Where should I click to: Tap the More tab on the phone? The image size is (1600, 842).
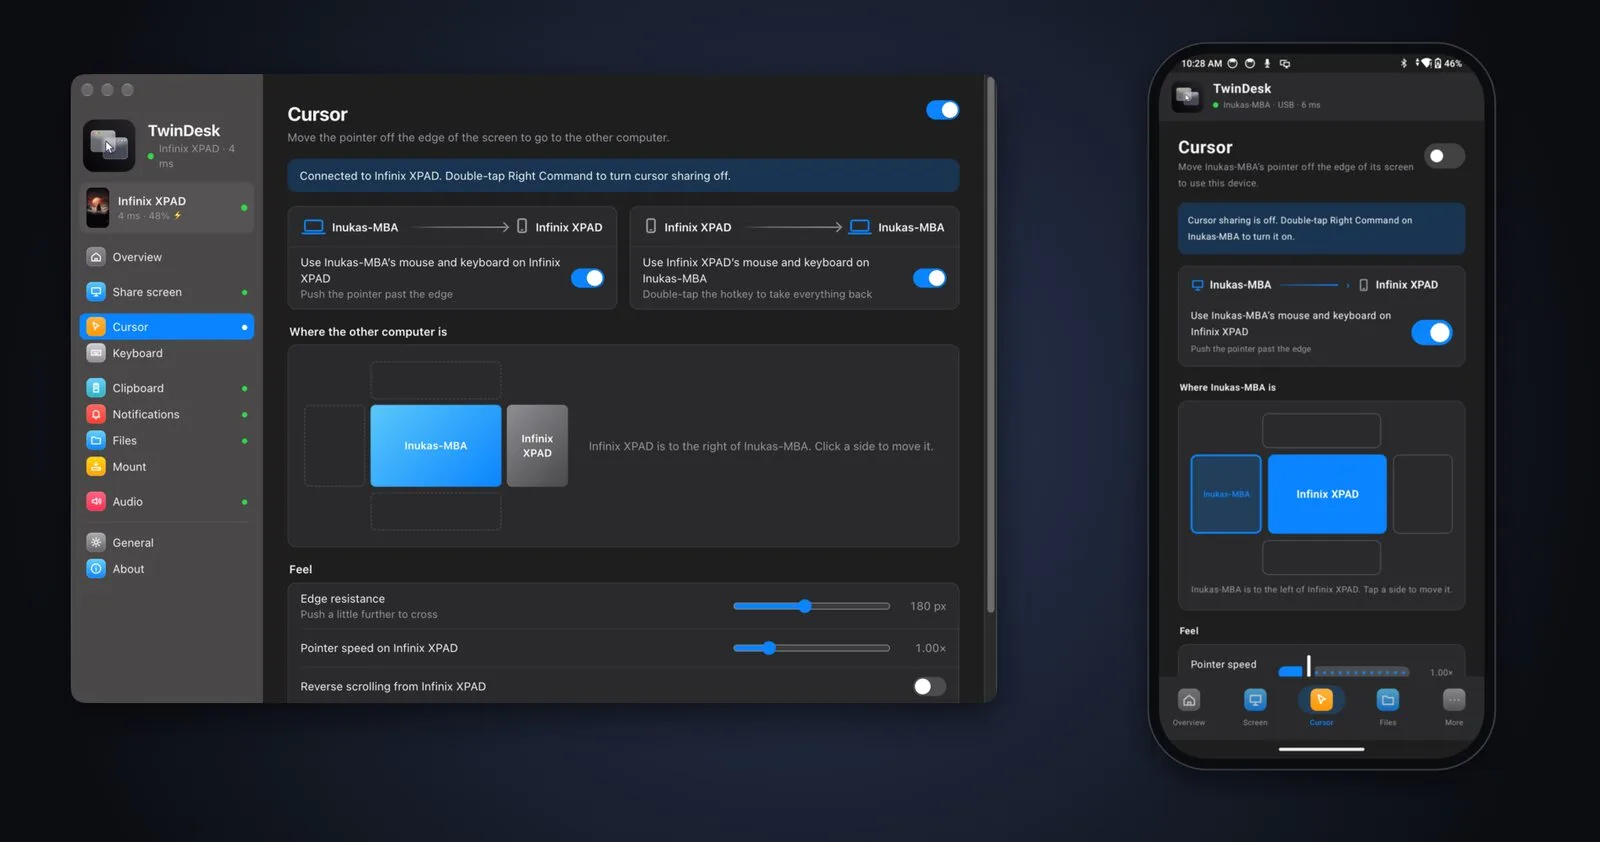(1454, 707)
